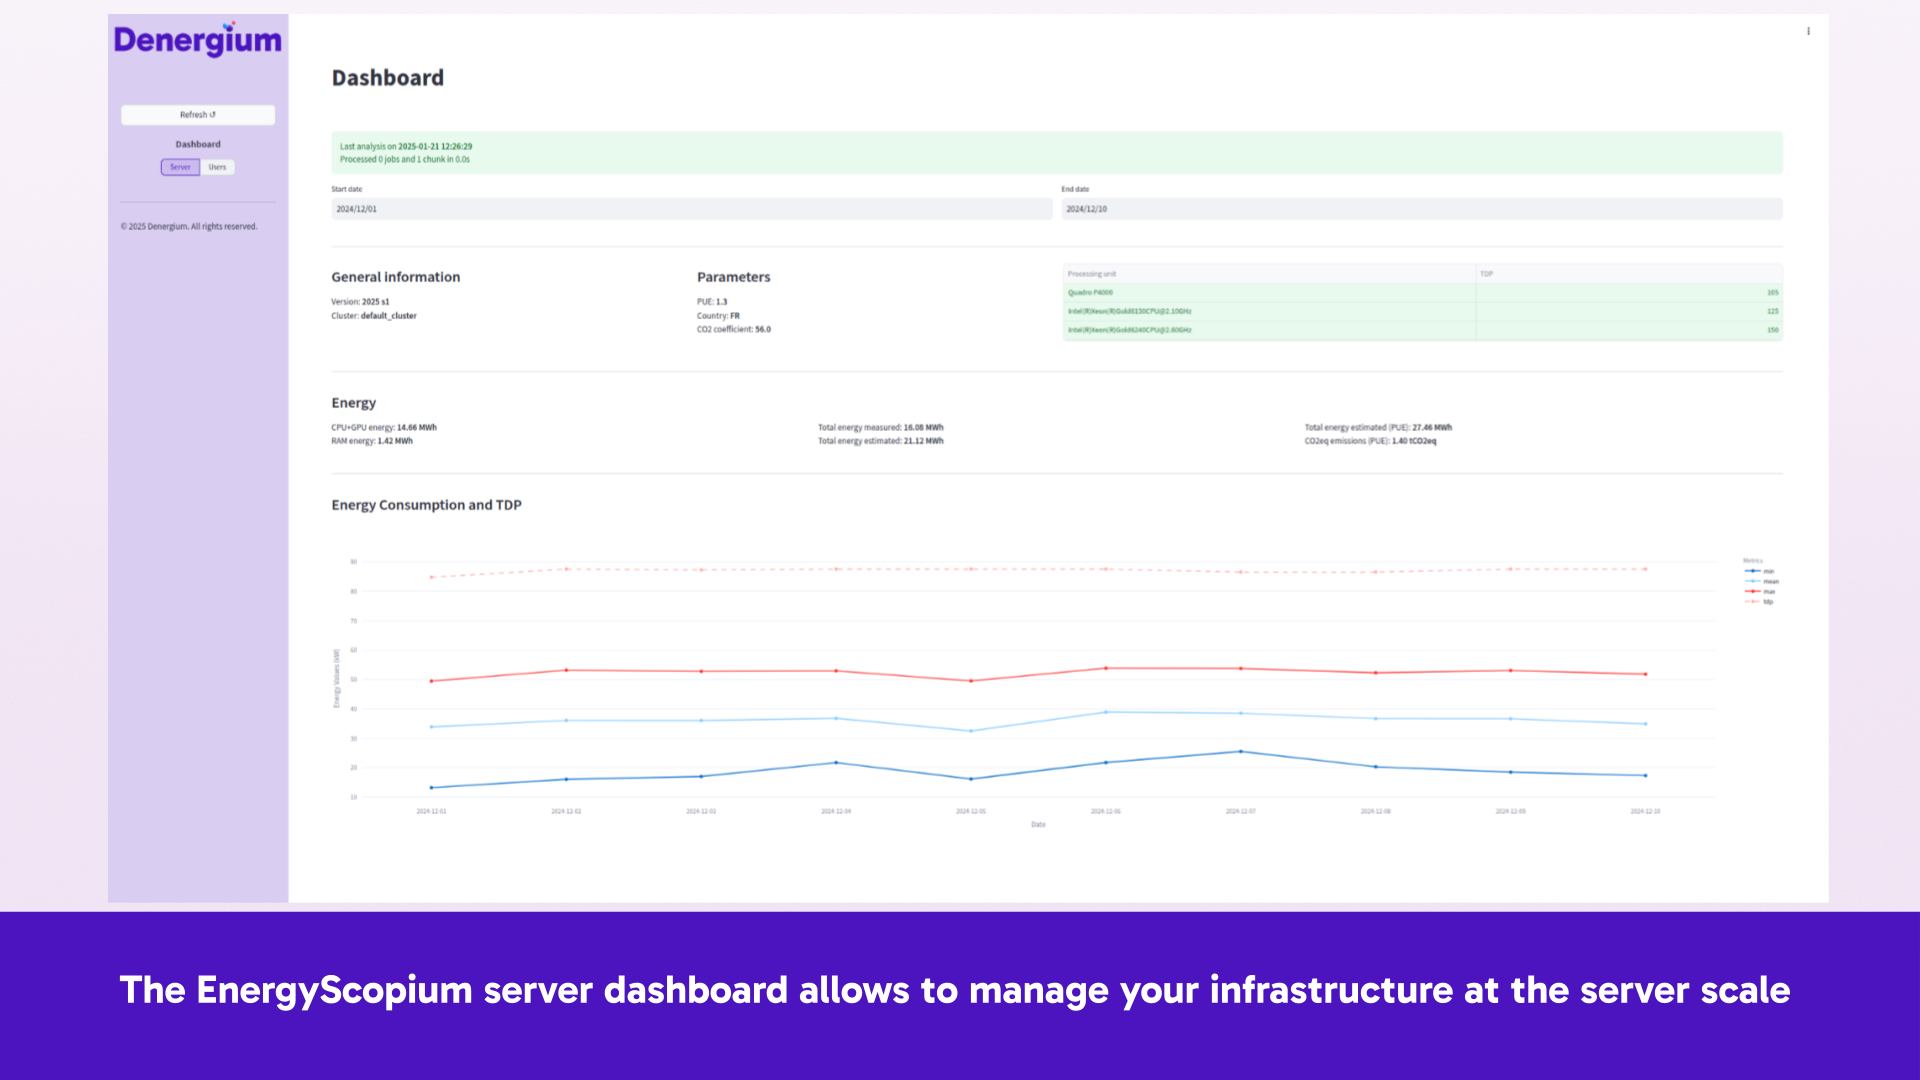
Task: Sort by the Processing unit column header
Action: tap(1269, 274)
